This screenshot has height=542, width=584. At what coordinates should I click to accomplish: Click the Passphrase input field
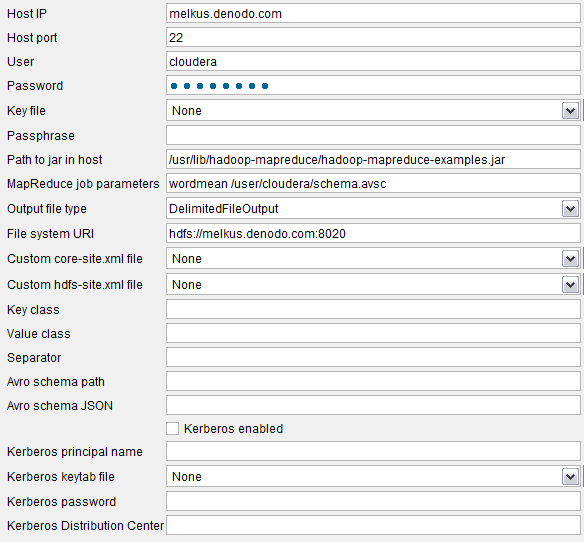[373, 136]
